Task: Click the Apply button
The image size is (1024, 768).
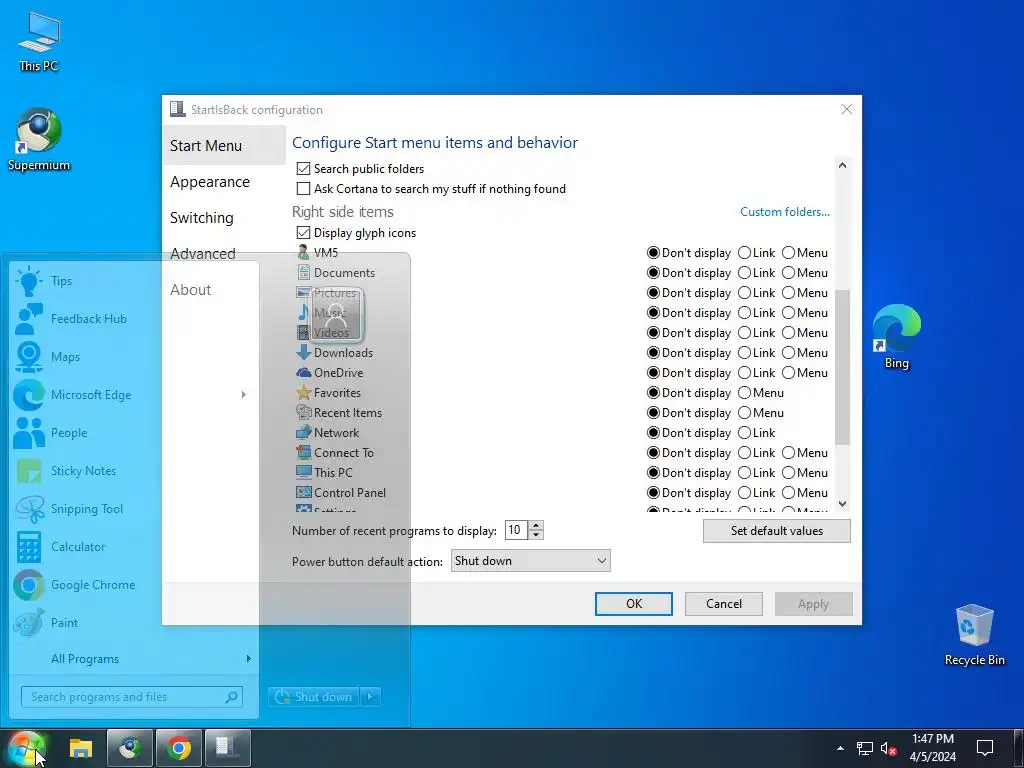Action: pyautogui.click(x=814, y=604)
